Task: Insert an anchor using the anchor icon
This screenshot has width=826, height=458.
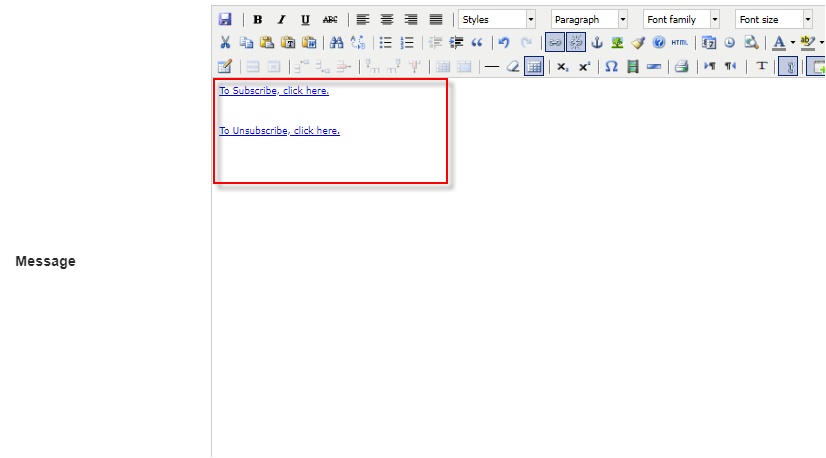Action: [597, 43]
